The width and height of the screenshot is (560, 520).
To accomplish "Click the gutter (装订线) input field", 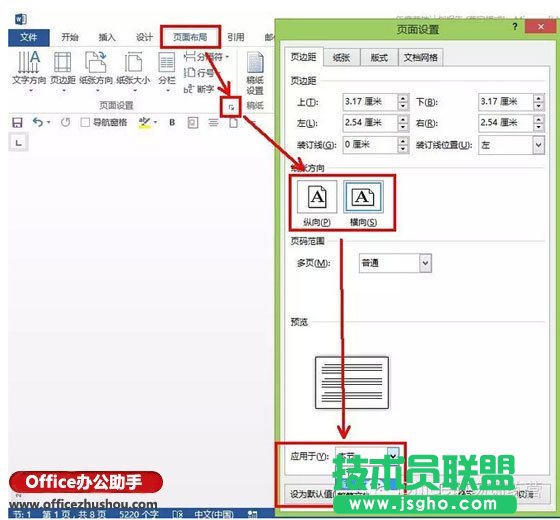I will [x=370, y=145].
